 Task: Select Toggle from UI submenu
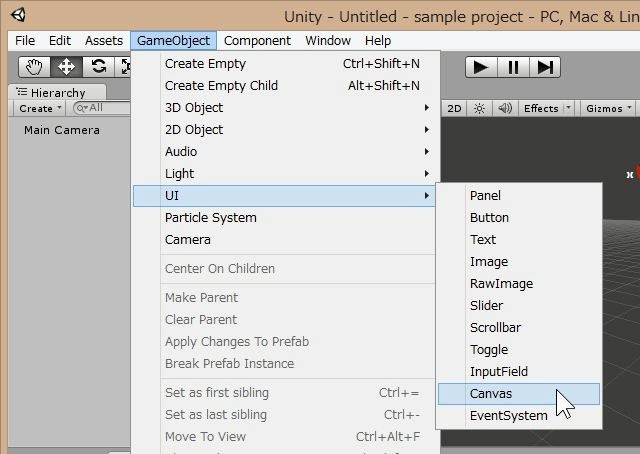pyautogui.click(x=519, y=350)
